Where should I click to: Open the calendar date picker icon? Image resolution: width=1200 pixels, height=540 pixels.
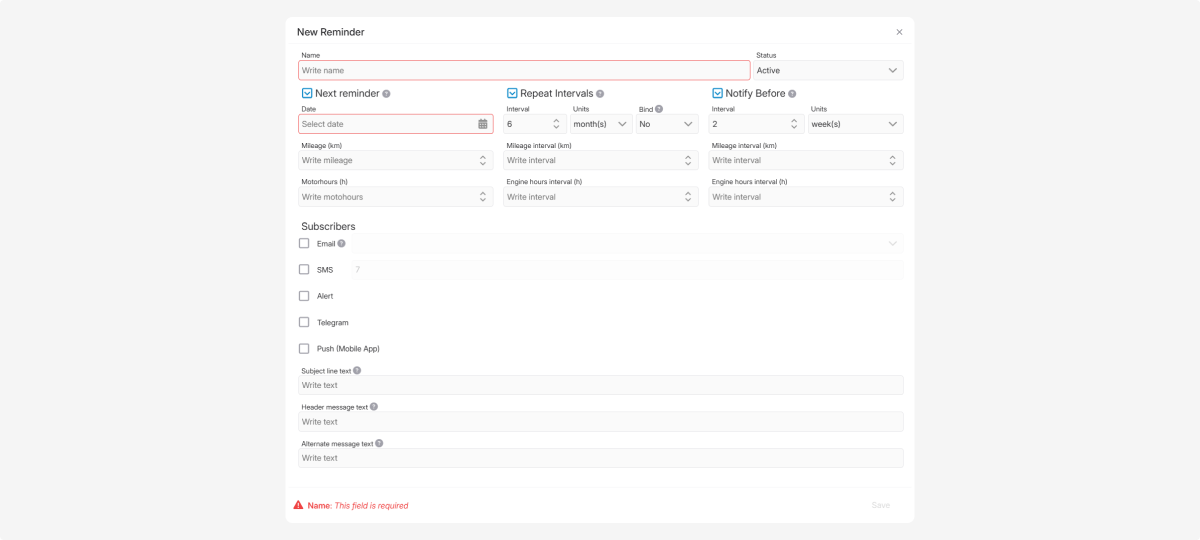pyautogui.click(x=483, y=124)
